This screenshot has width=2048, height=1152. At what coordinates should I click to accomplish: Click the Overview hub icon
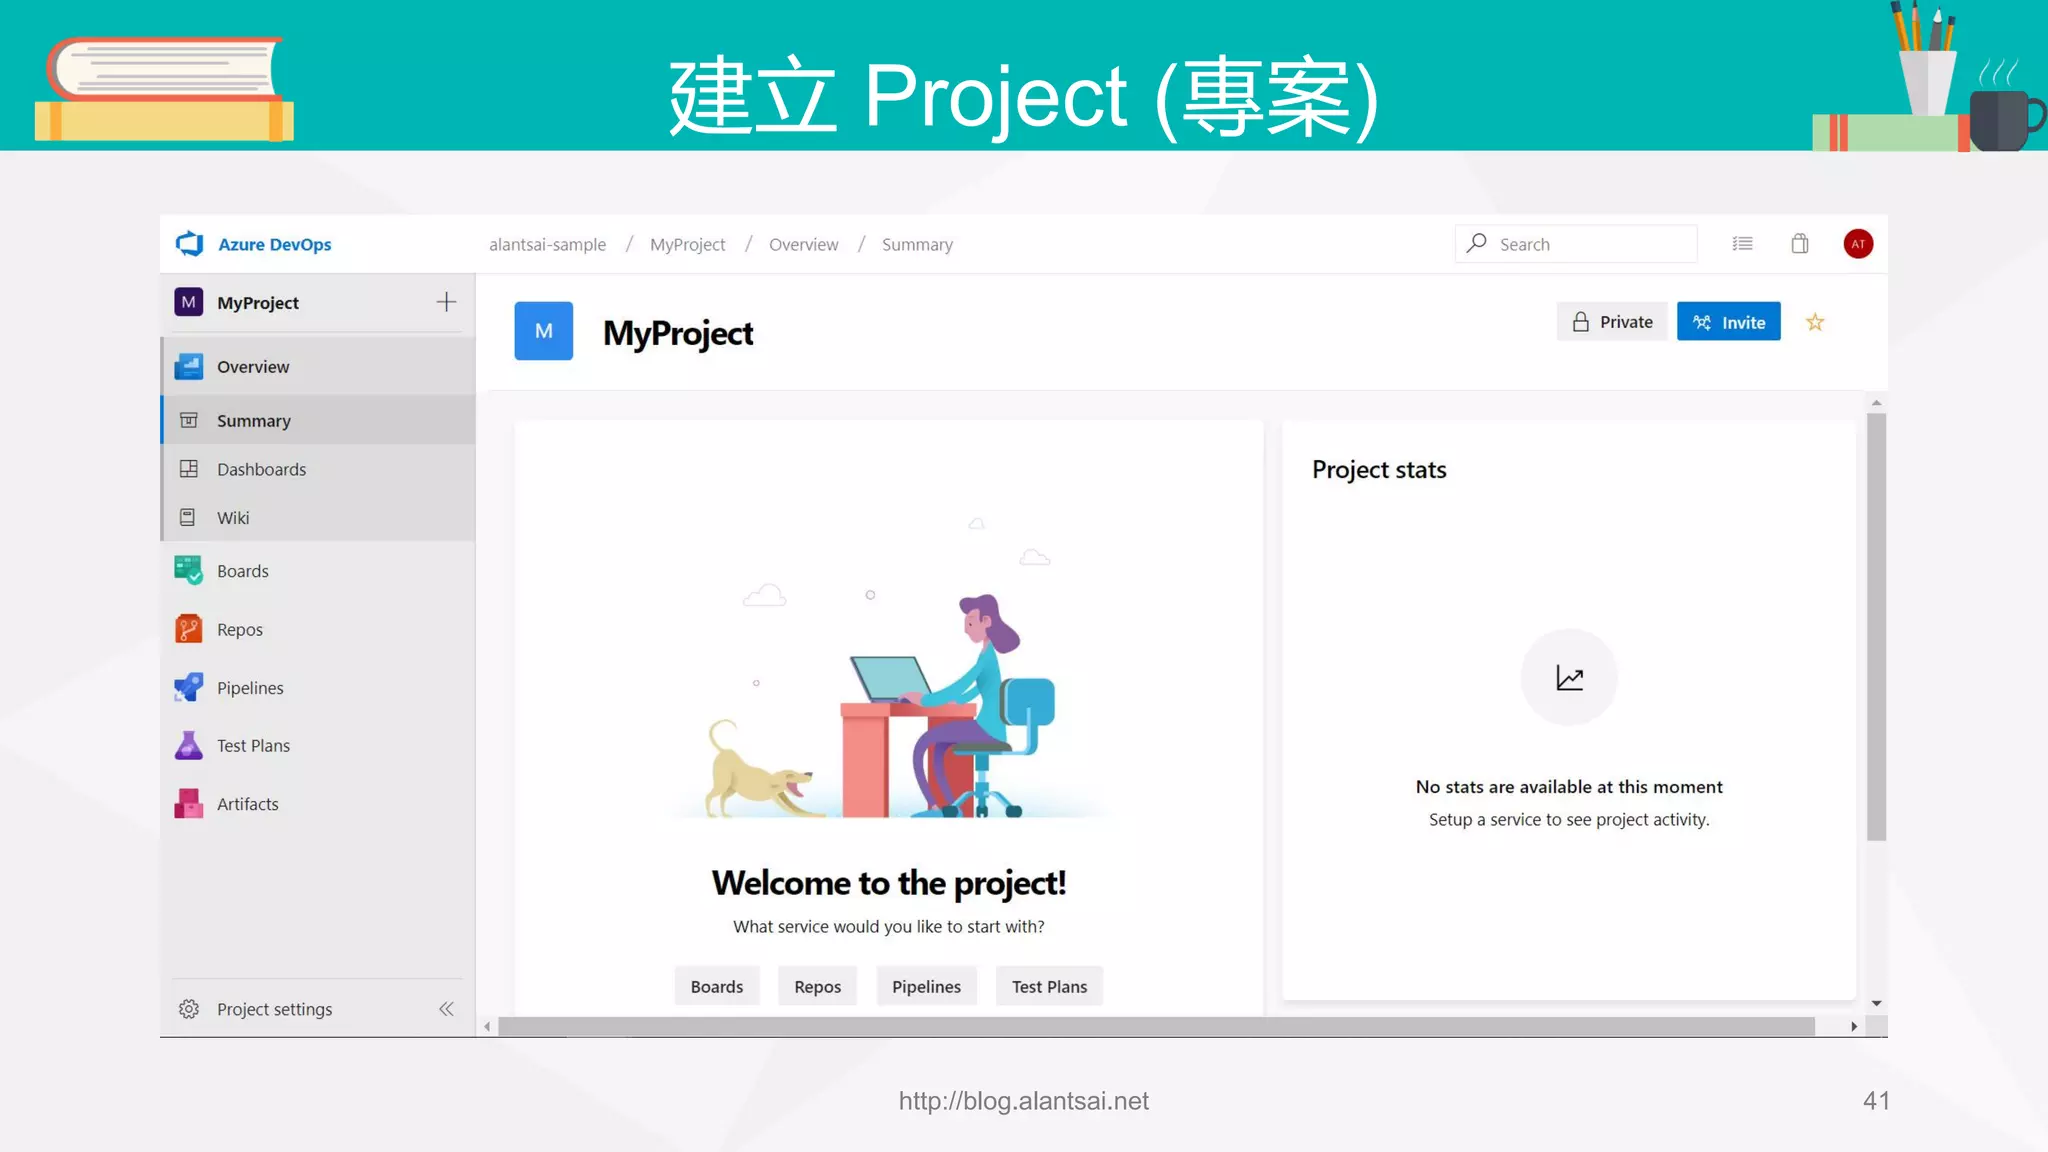click(x=188, y=366)
